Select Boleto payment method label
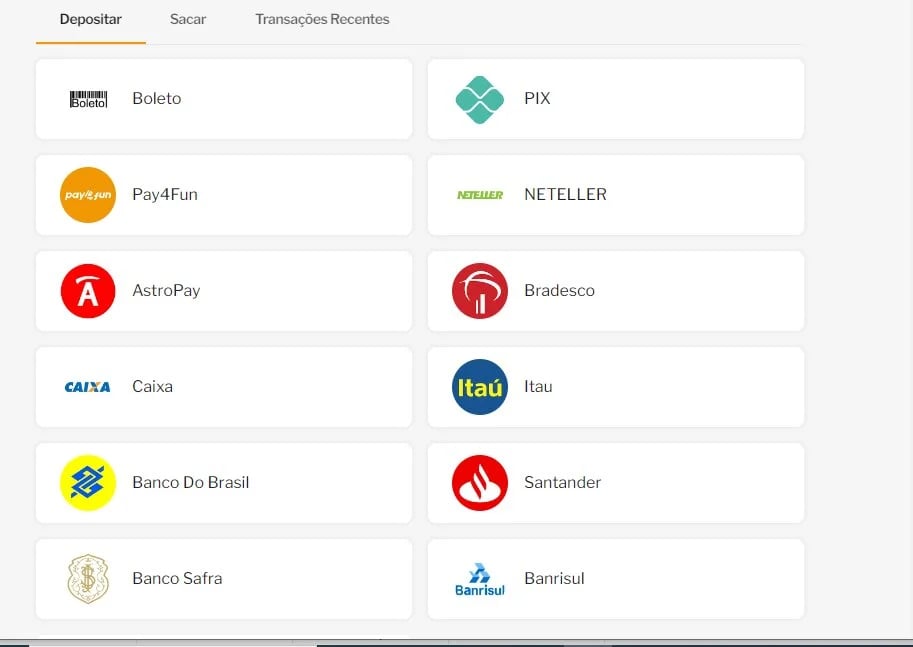Image resolution: width=913 pixels, height=647 pixels. (x=157, y=98)
